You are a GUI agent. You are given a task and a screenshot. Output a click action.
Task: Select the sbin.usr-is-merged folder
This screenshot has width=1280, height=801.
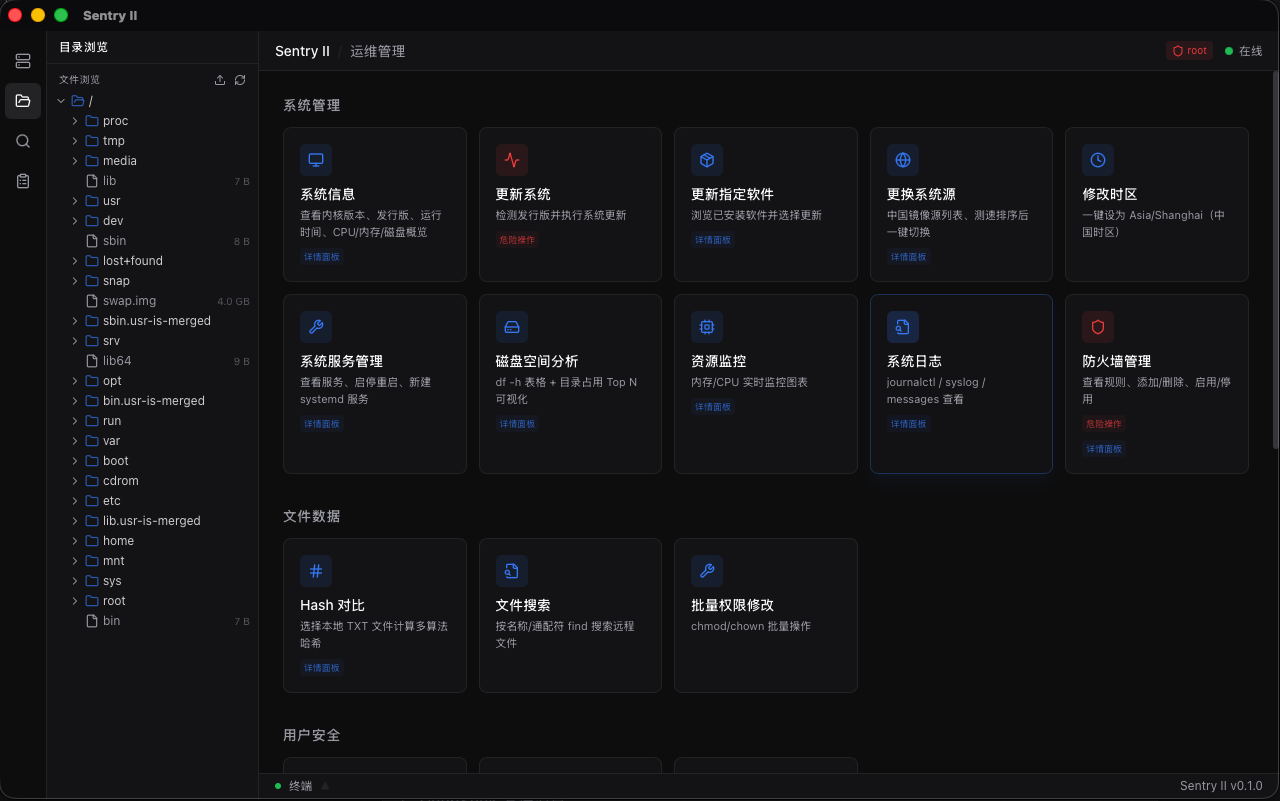point(153,321)
